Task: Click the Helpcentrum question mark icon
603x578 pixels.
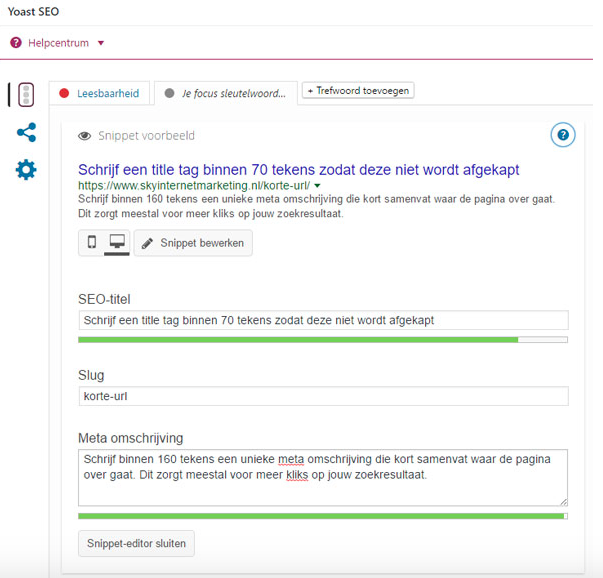Action: [16, 43]
